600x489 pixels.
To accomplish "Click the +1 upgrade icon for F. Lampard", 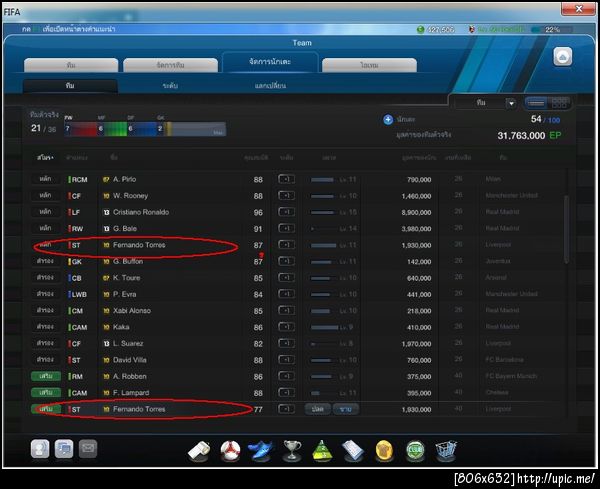I will click(x=286, y=393).
